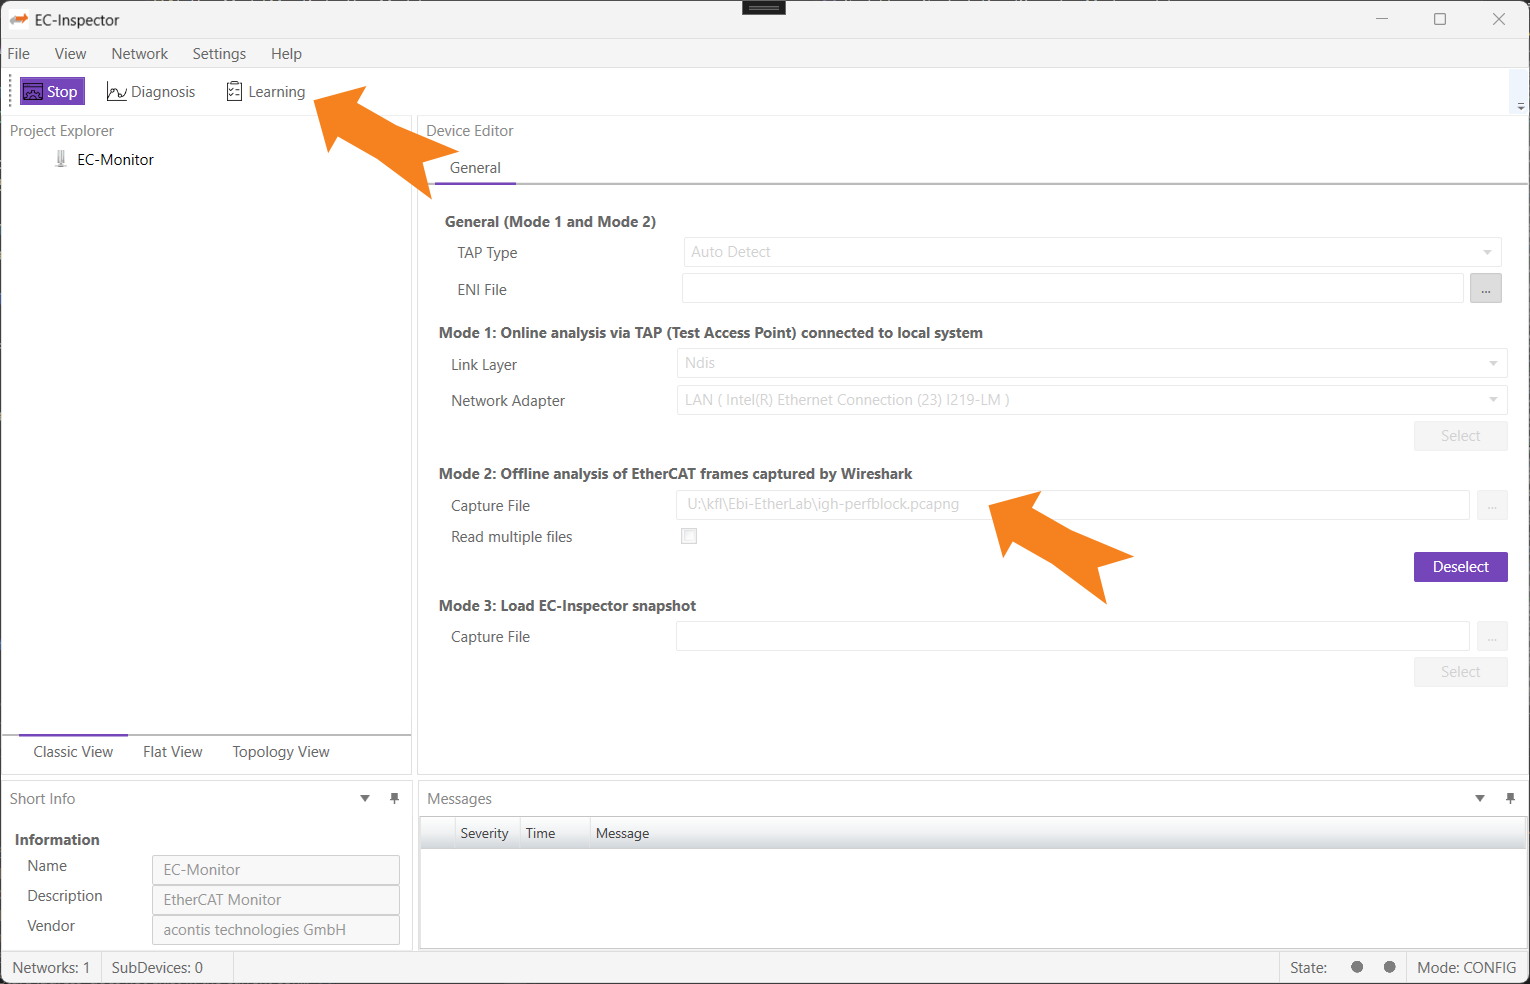Viewport: 1530px width, 984px height.
Task: Pin the Messages panel
Action: [x=1510, y=798]
